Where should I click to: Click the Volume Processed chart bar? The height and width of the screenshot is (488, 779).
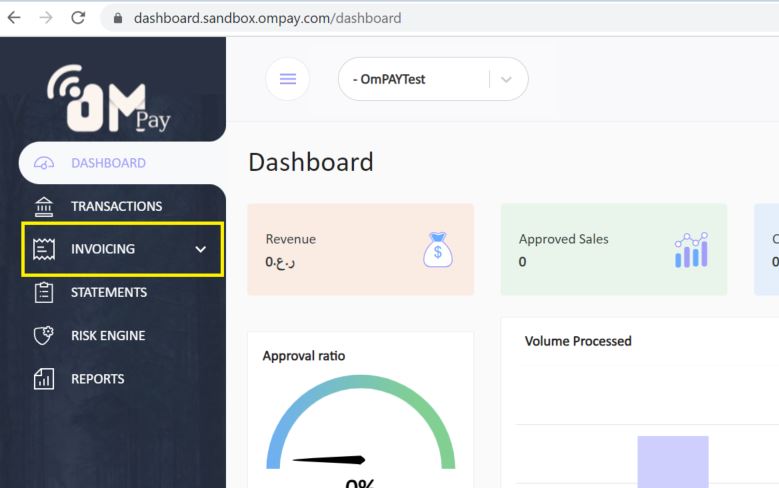(672, 461)
